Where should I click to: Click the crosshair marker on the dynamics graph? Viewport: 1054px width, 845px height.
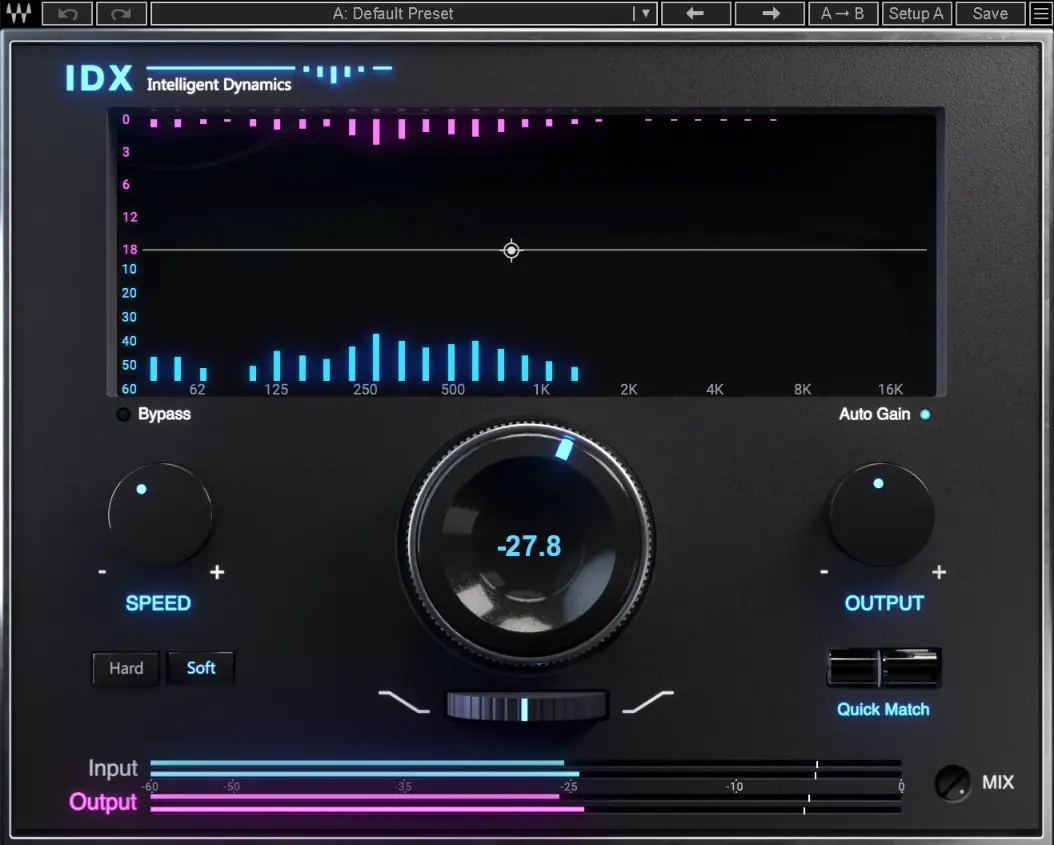[x=511, y=250]
